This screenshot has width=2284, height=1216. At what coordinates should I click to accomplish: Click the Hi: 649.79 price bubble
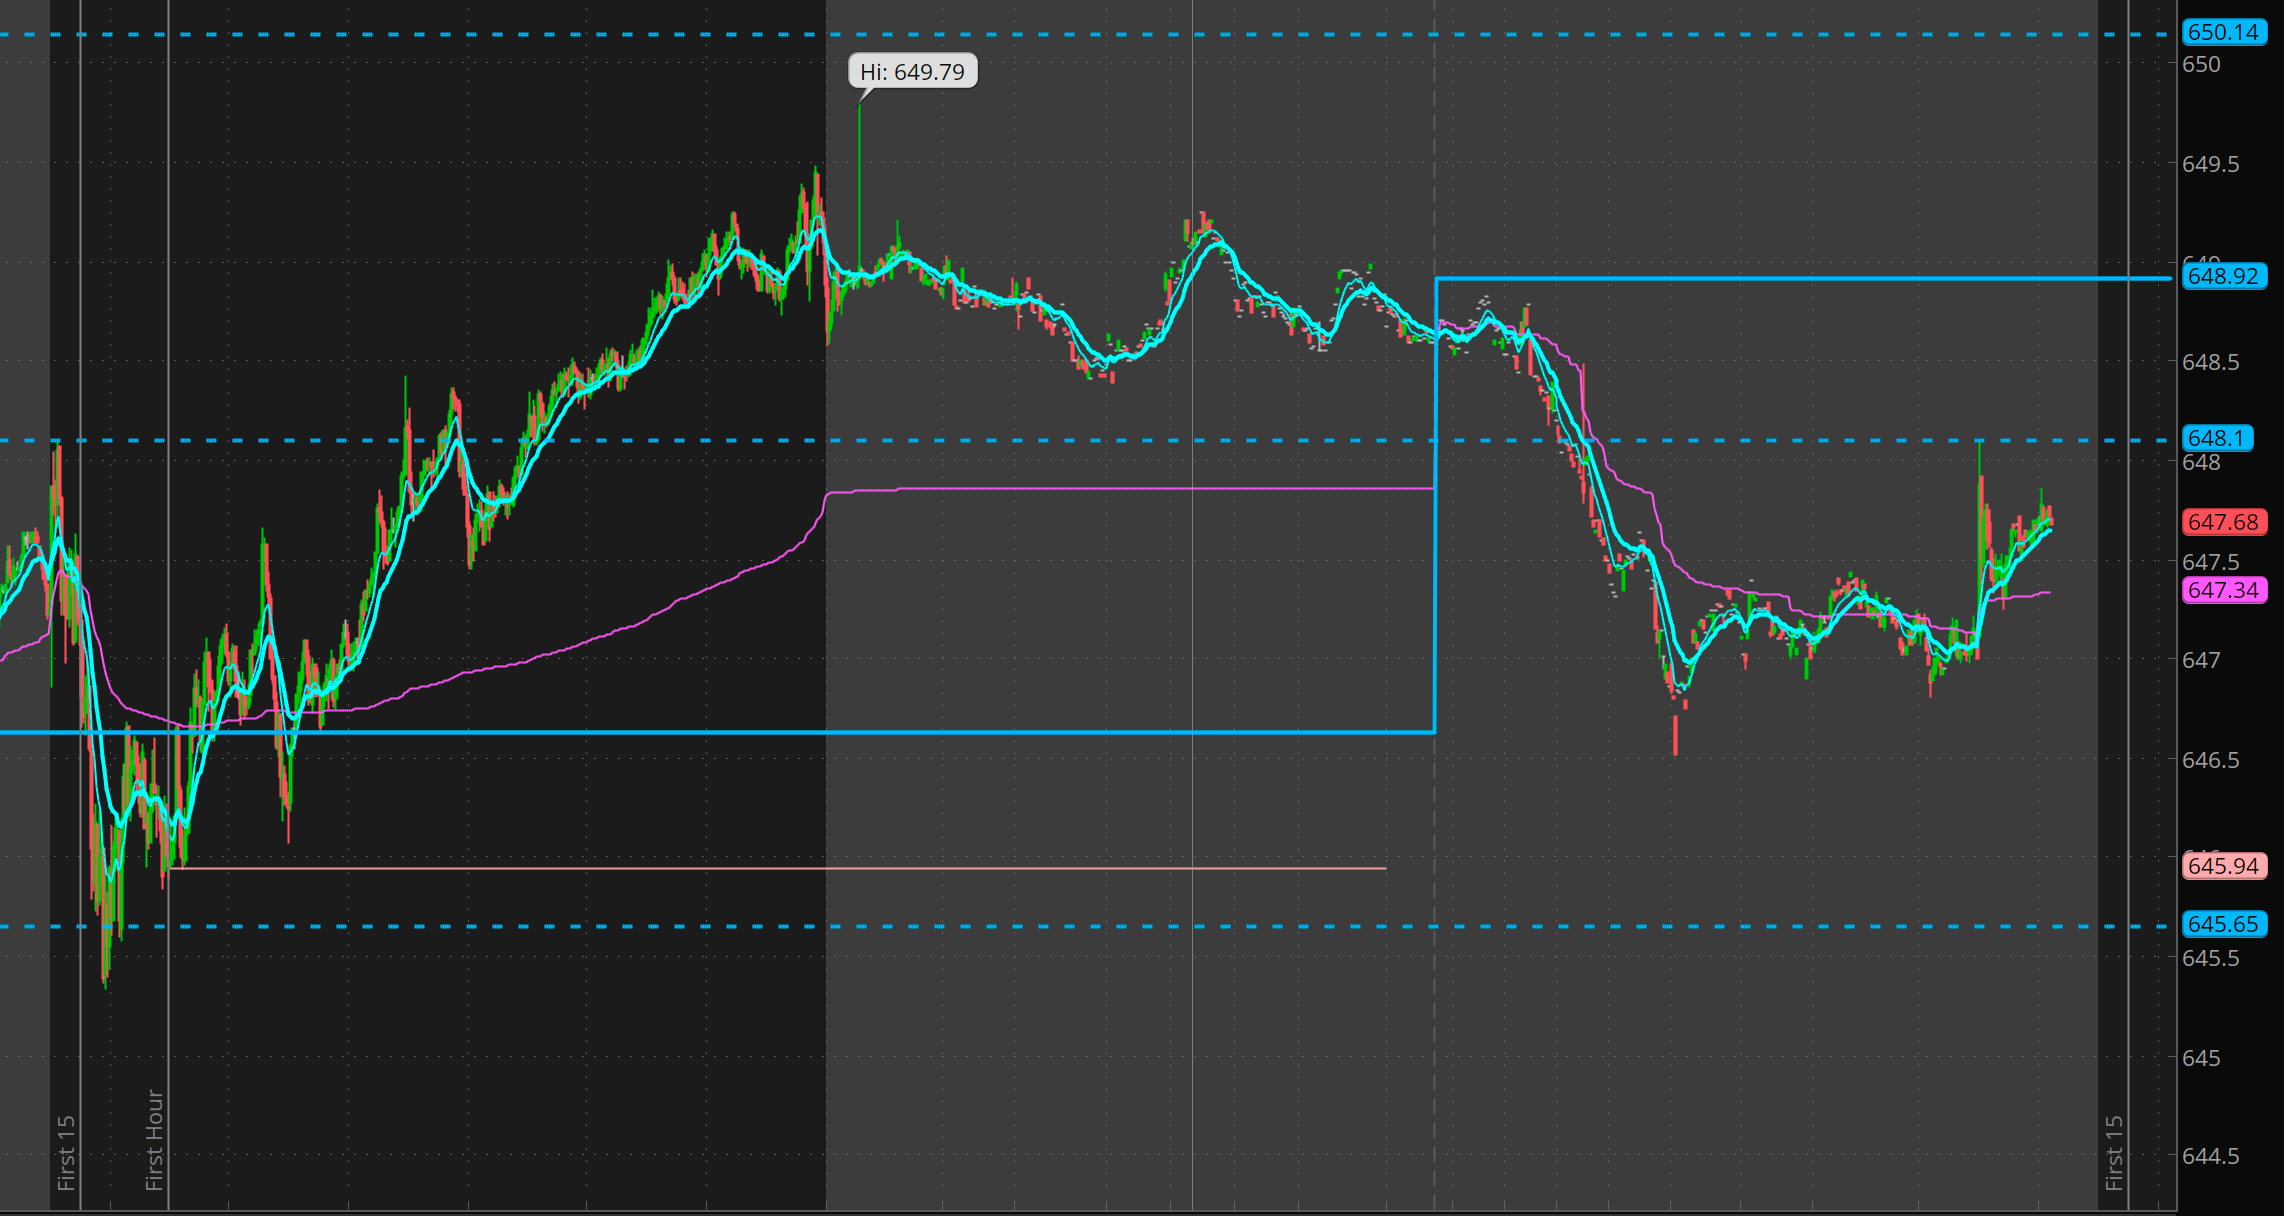[912, 72]
